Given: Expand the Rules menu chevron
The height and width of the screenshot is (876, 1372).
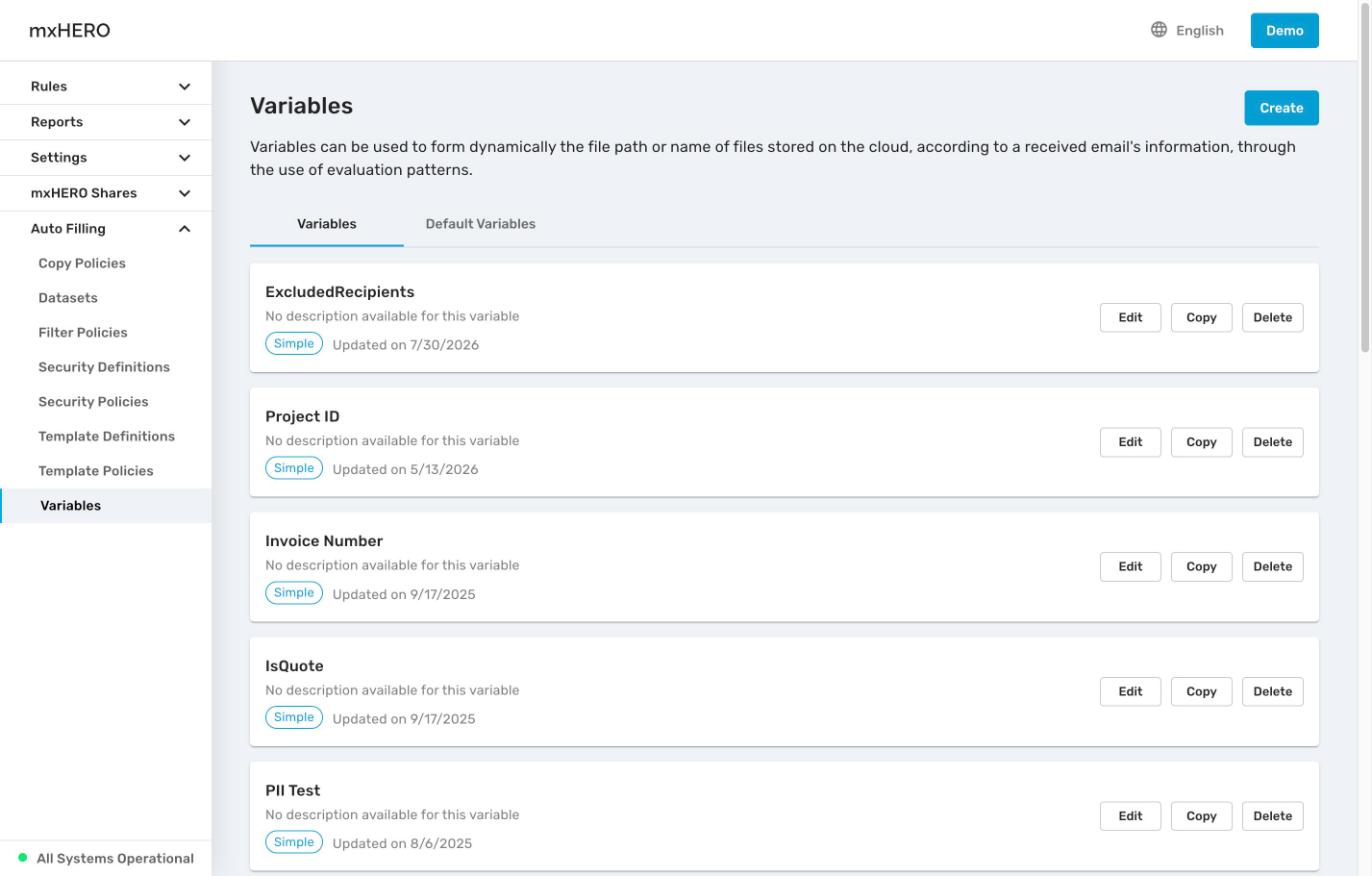Looking at the screenshot, I should click(x=184, y=87).
